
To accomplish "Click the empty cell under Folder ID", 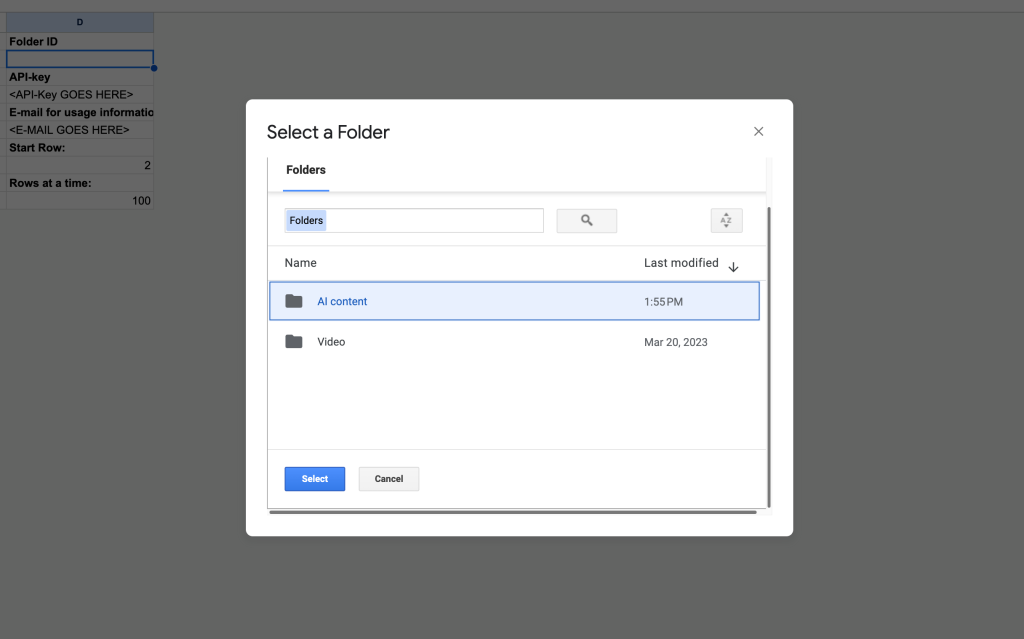I will [x=80, y=59].
